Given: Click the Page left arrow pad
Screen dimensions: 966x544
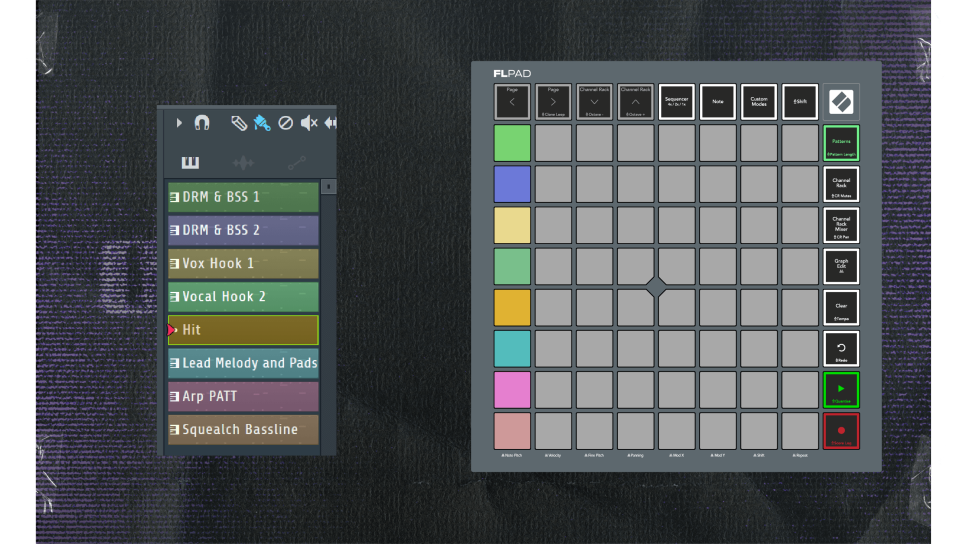Looking at the screenshot, I should pos(512,102).
